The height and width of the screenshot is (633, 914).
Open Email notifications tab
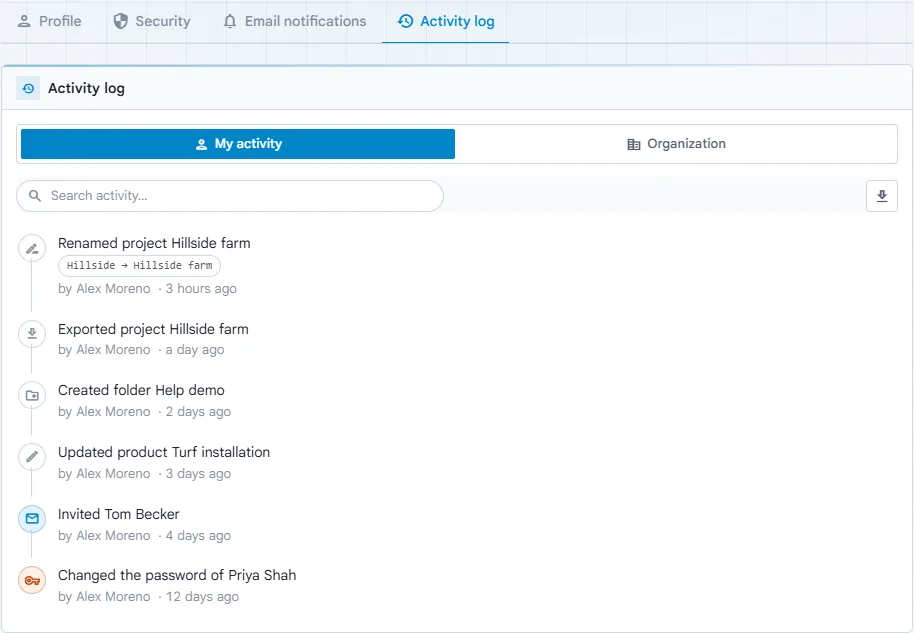pos(295,22)
